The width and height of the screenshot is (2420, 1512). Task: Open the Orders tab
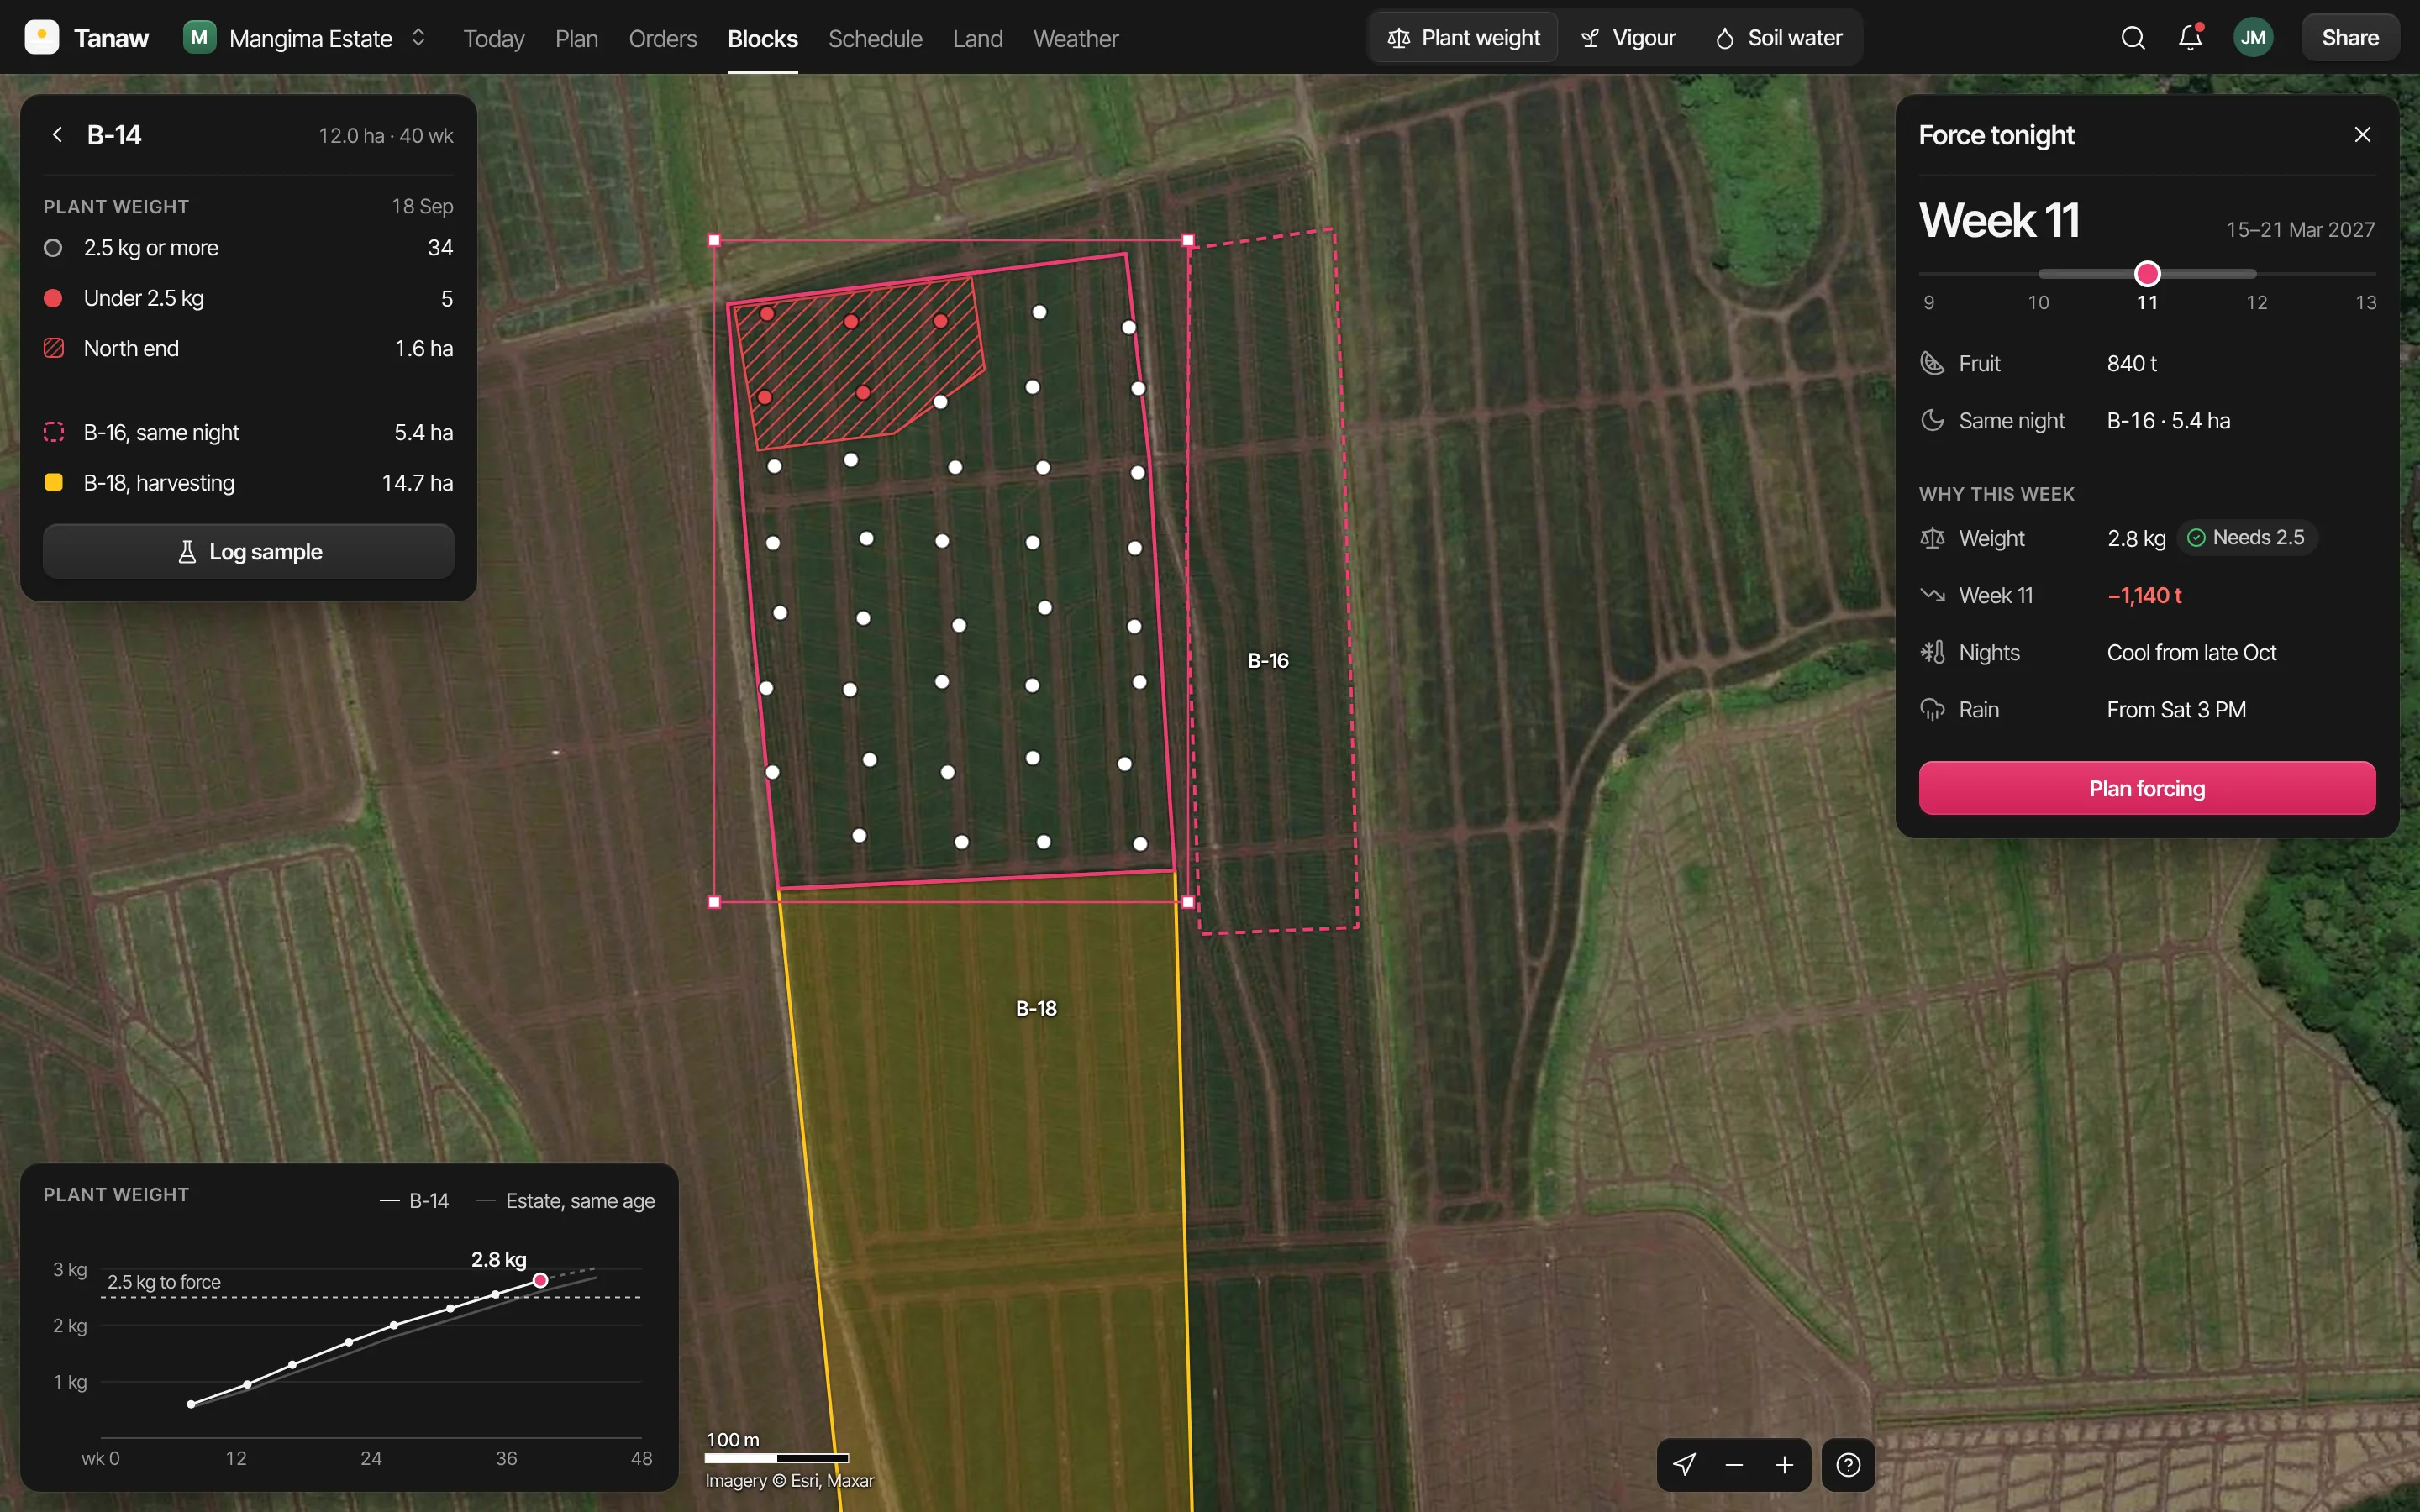[663, 38]
